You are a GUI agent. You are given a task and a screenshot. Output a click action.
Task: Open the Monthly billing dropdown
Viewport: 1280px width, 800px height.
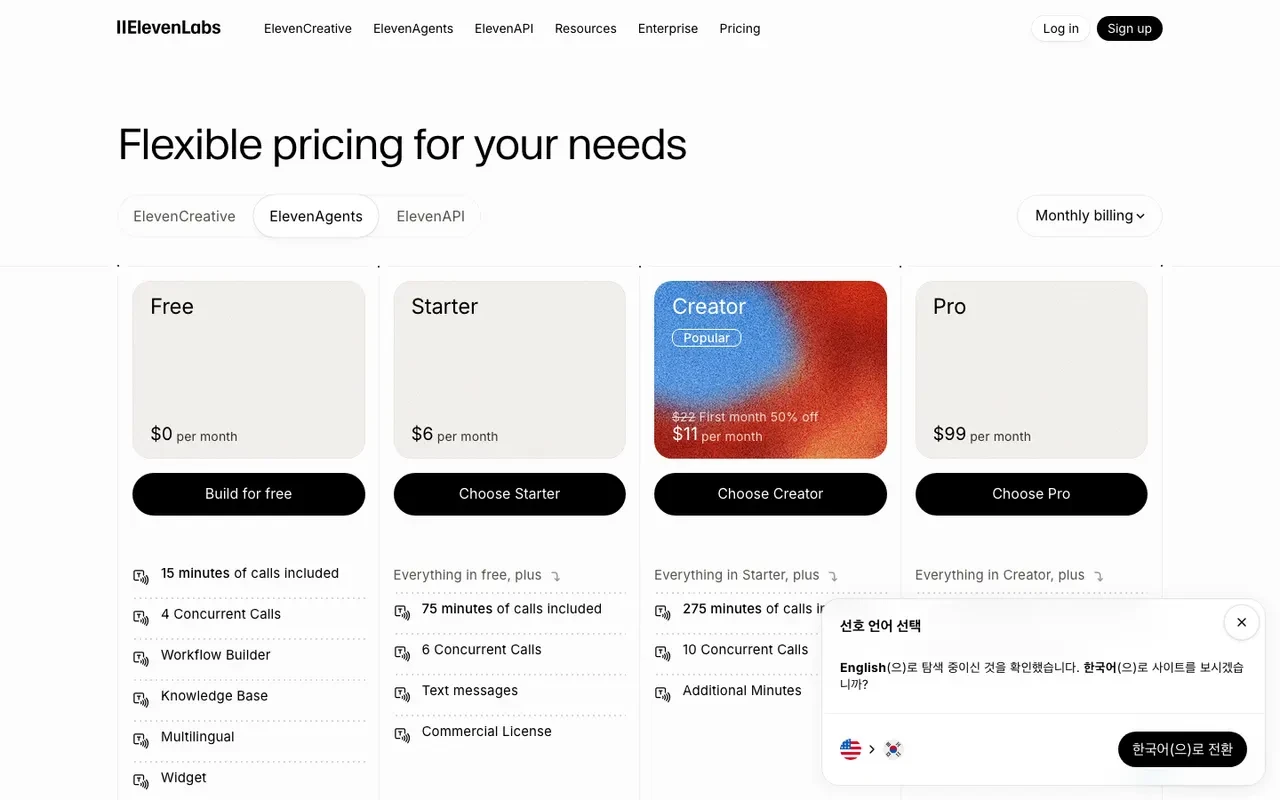pos(1089,216)
